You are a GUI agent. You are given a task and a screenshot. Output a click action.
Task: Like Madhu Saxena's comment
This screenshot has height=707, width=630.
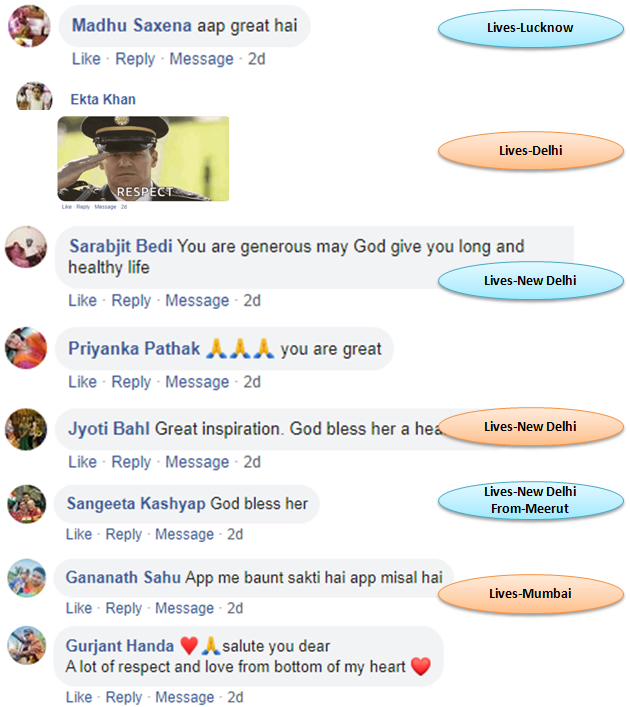tap(86, 59)
